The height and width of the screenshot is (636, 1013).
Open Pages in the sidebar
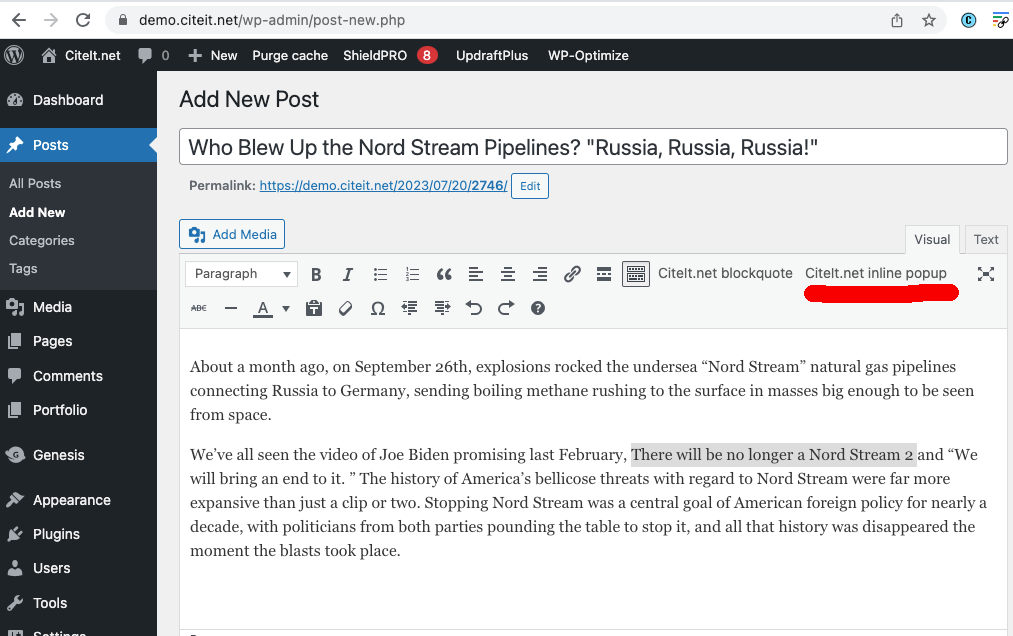pyautogui.click(x=78, y=341)
